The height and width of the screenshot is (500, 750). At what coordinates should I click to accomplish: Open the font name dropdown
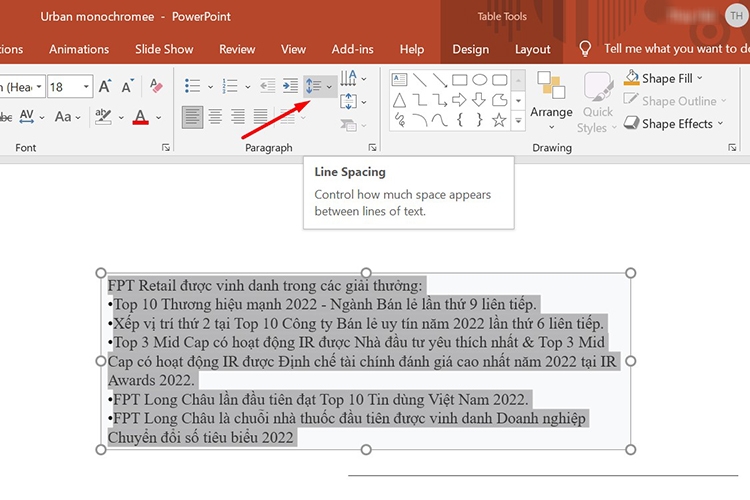39,87
